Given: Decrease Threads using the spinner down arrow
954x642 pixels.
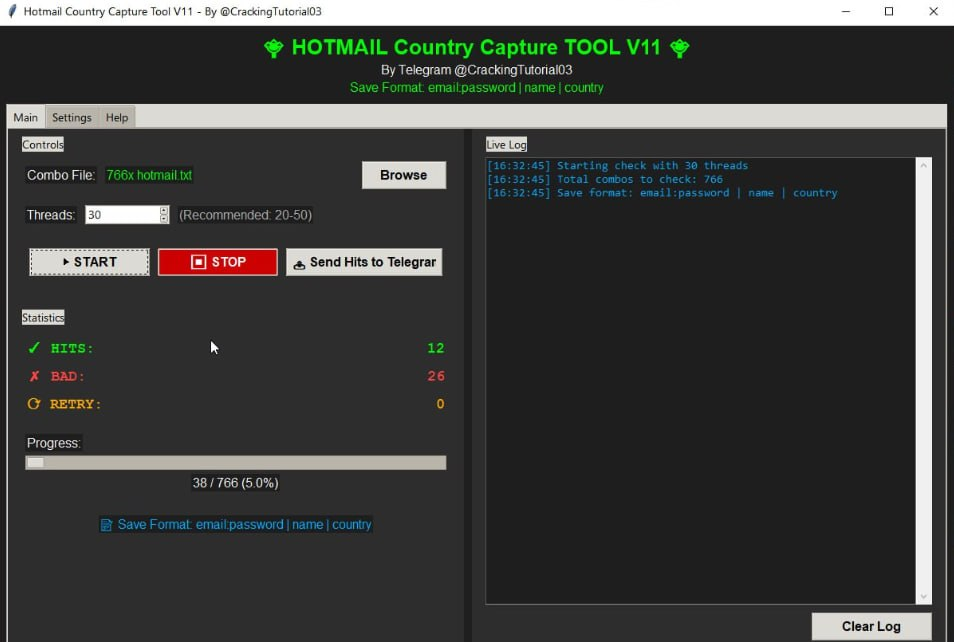Looking at the screenshot, I should coord(164,219).
